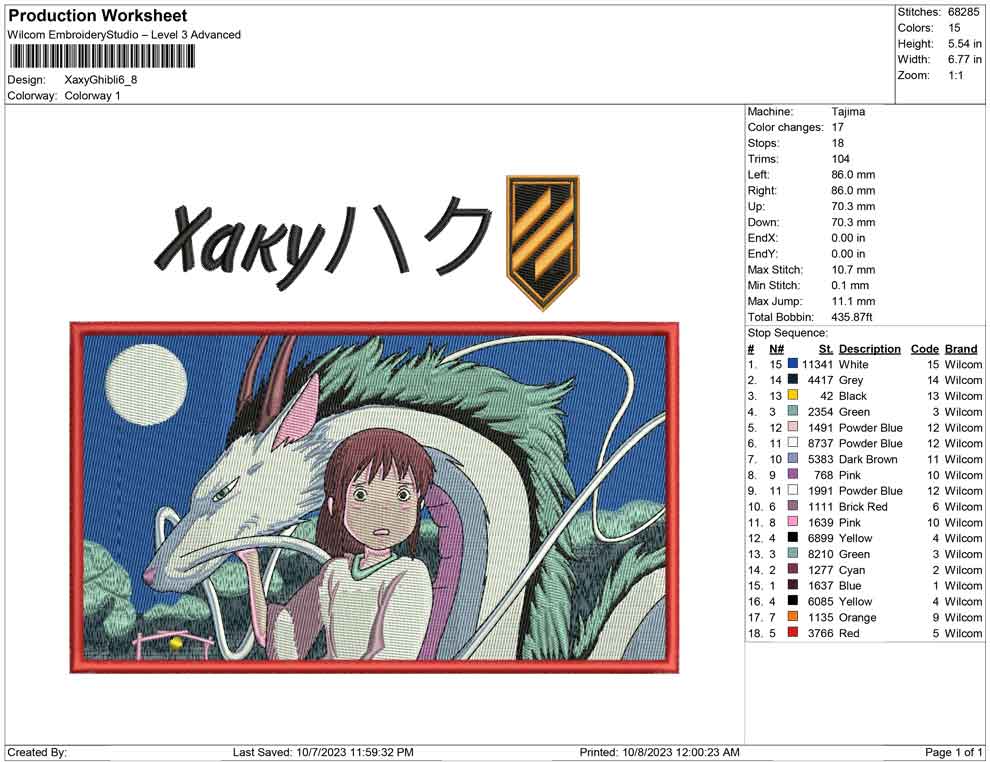Click the Height value '5.54 in'
Screen dimensions: 990x762
tap(965, 44)
